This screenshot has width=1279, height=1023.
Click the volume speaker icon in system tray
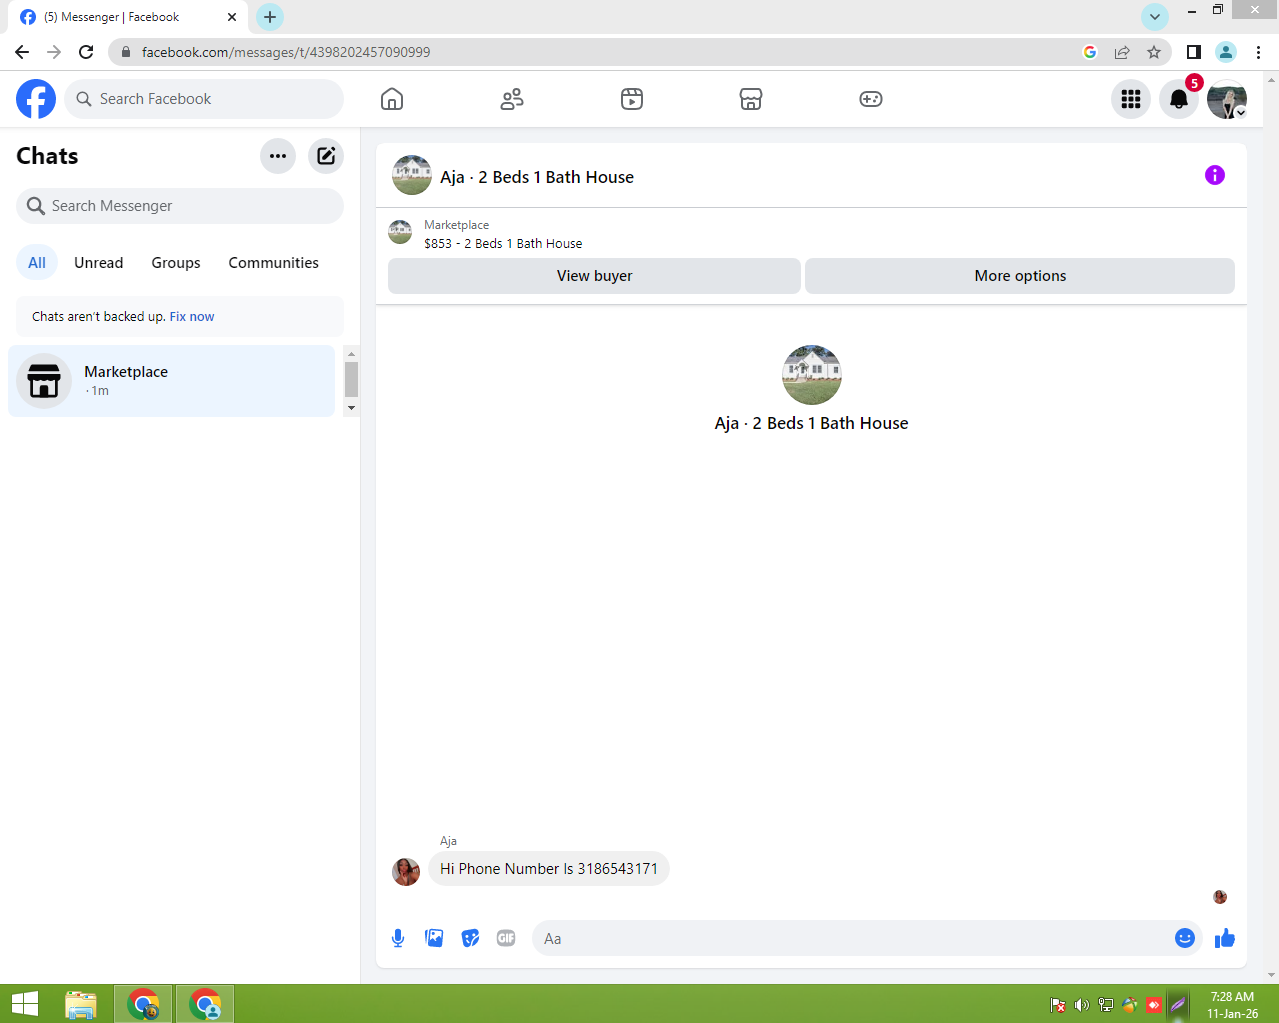[1082, 1005]
